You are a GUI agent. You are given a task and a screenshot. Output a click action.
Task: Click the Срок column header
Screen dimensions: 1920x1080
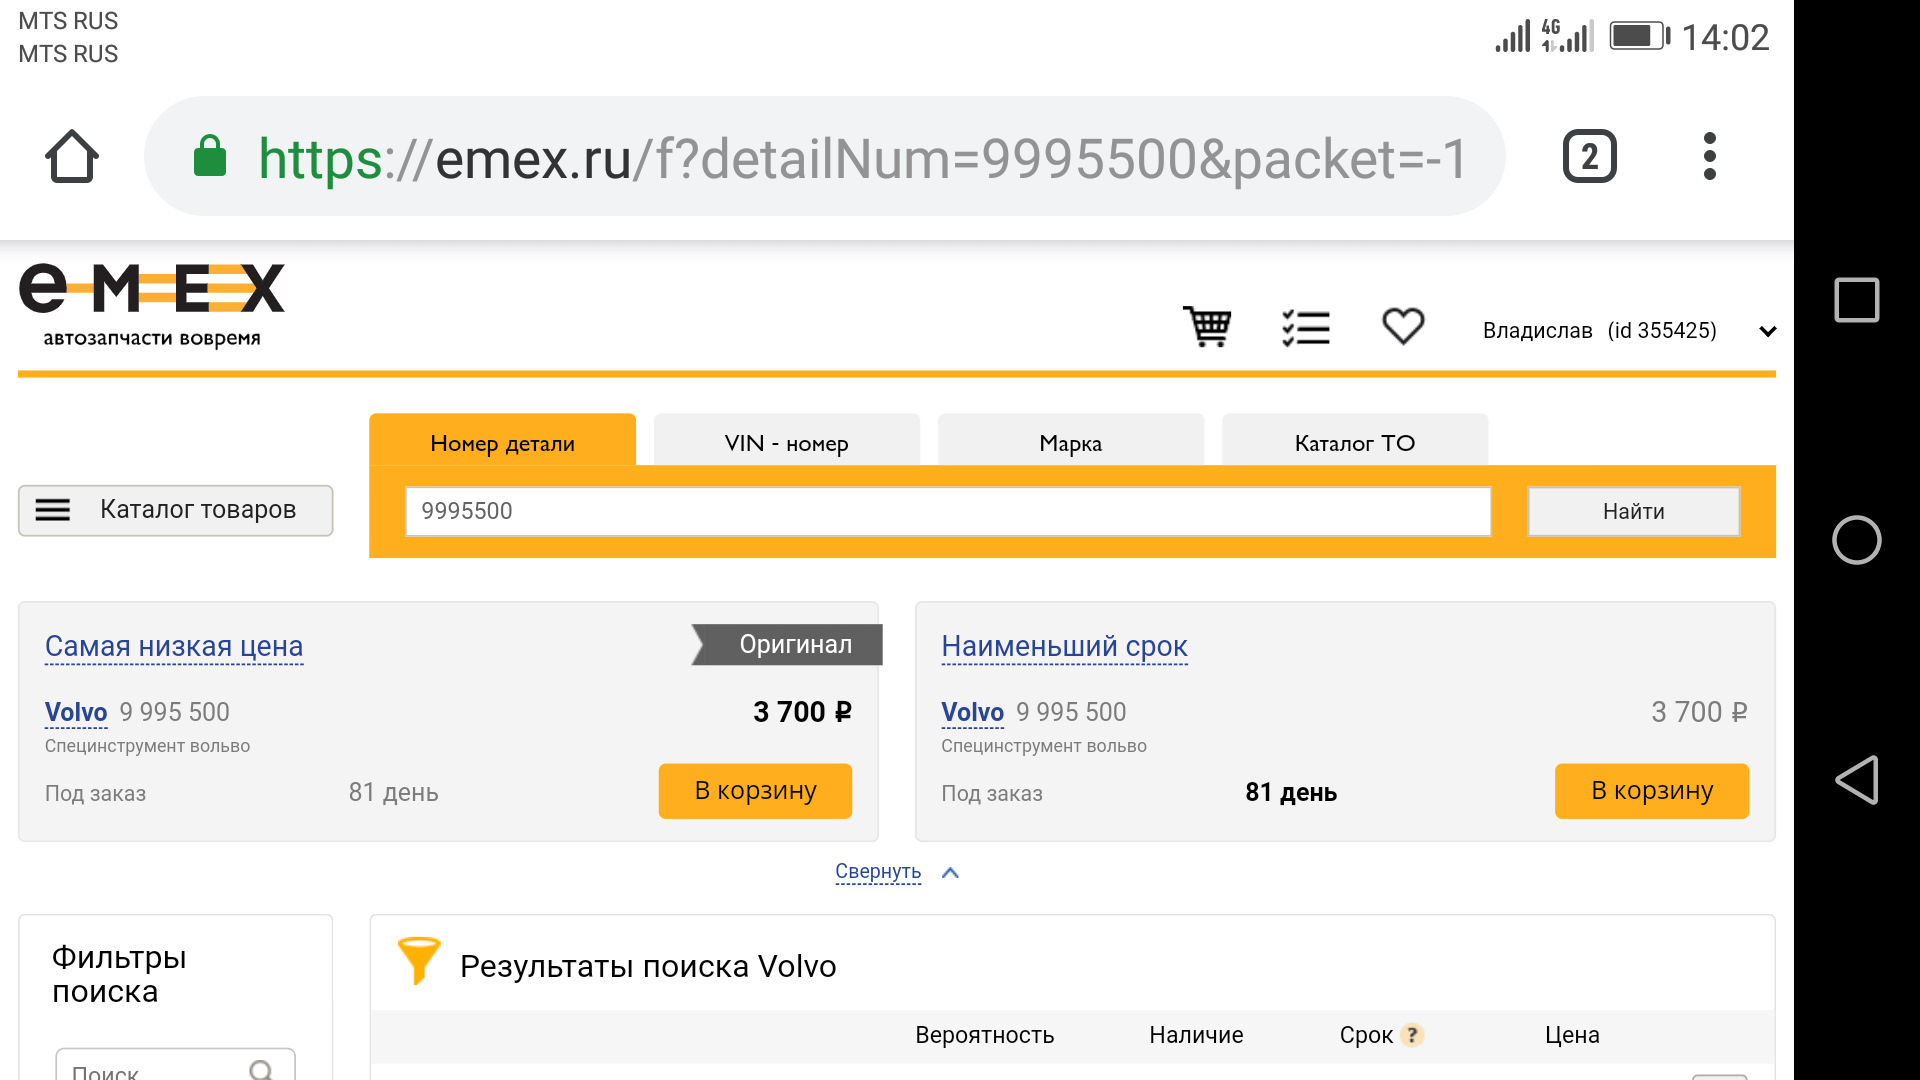click(1366, 1035)
